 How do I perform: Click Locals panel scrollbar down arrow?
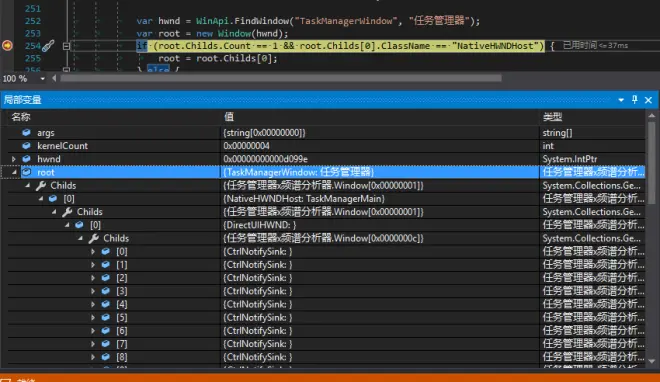coord(652,361)
